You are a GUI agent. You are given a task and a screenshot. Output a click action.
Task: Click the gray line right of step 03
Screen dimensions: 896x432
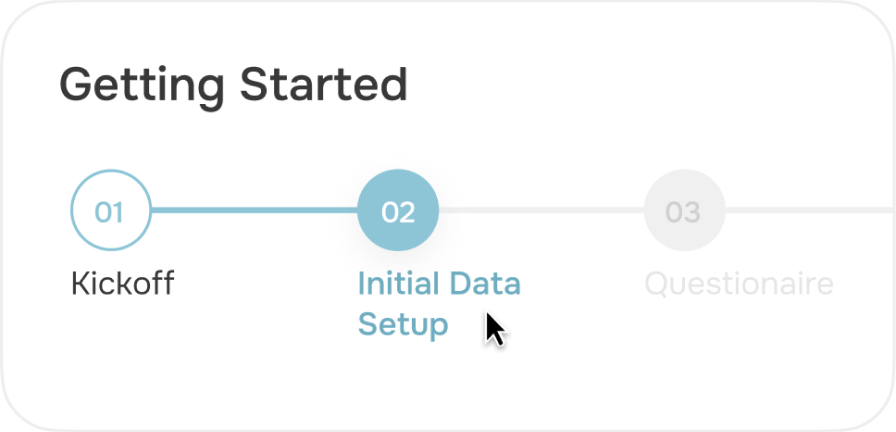click(x=808, y=211)
